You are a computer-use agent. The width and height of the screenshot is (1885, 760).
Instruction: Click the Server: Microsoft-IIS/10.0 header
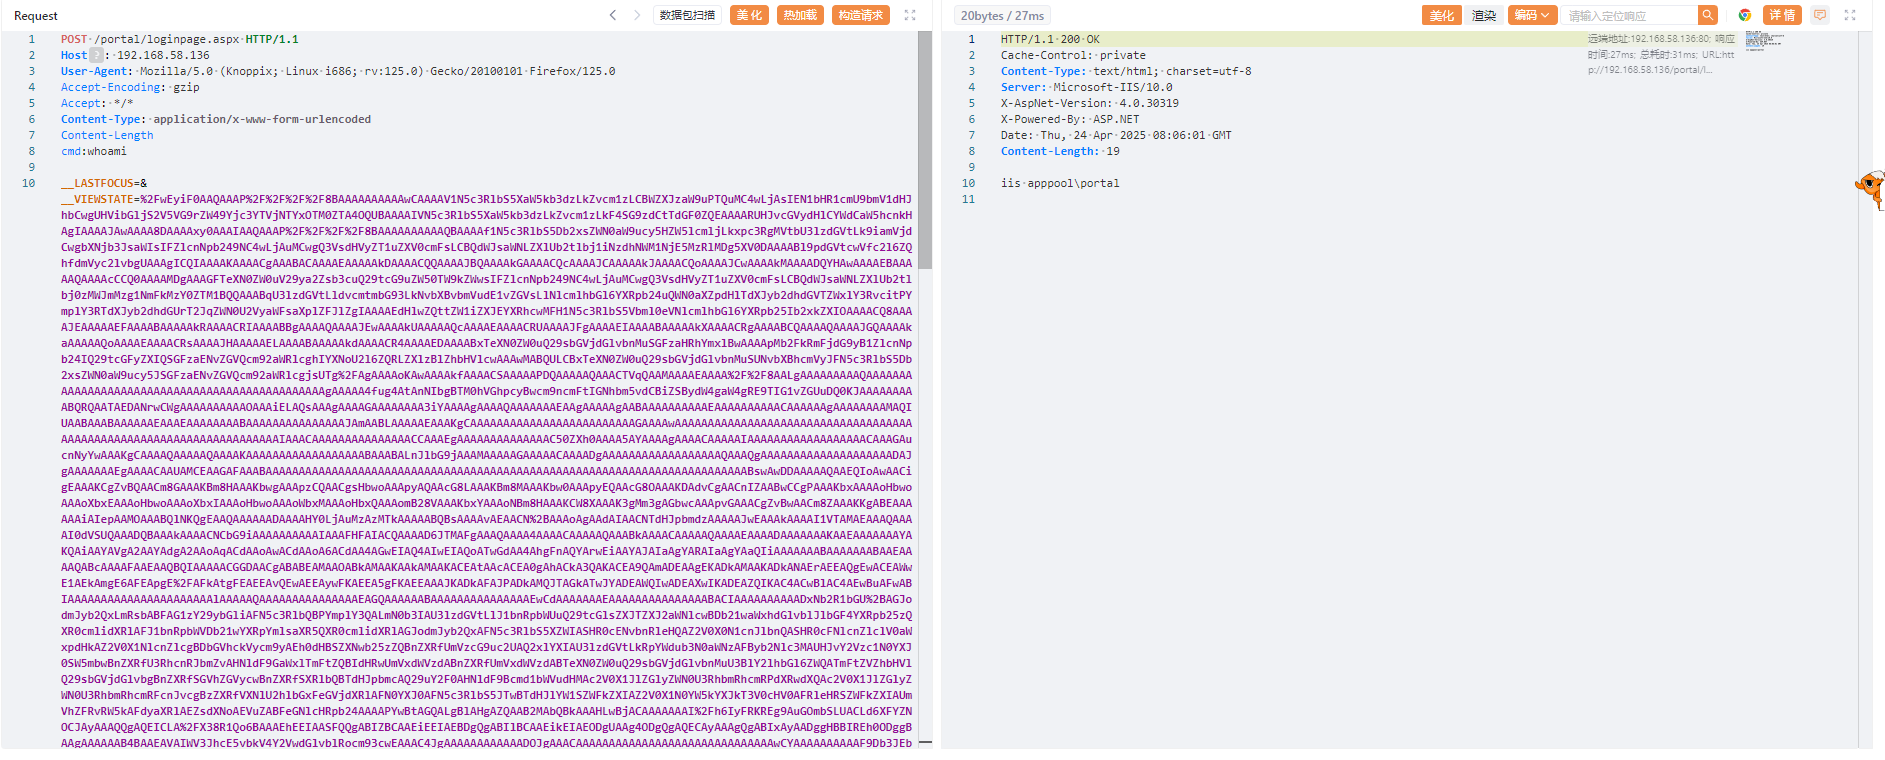[1087, 88]
